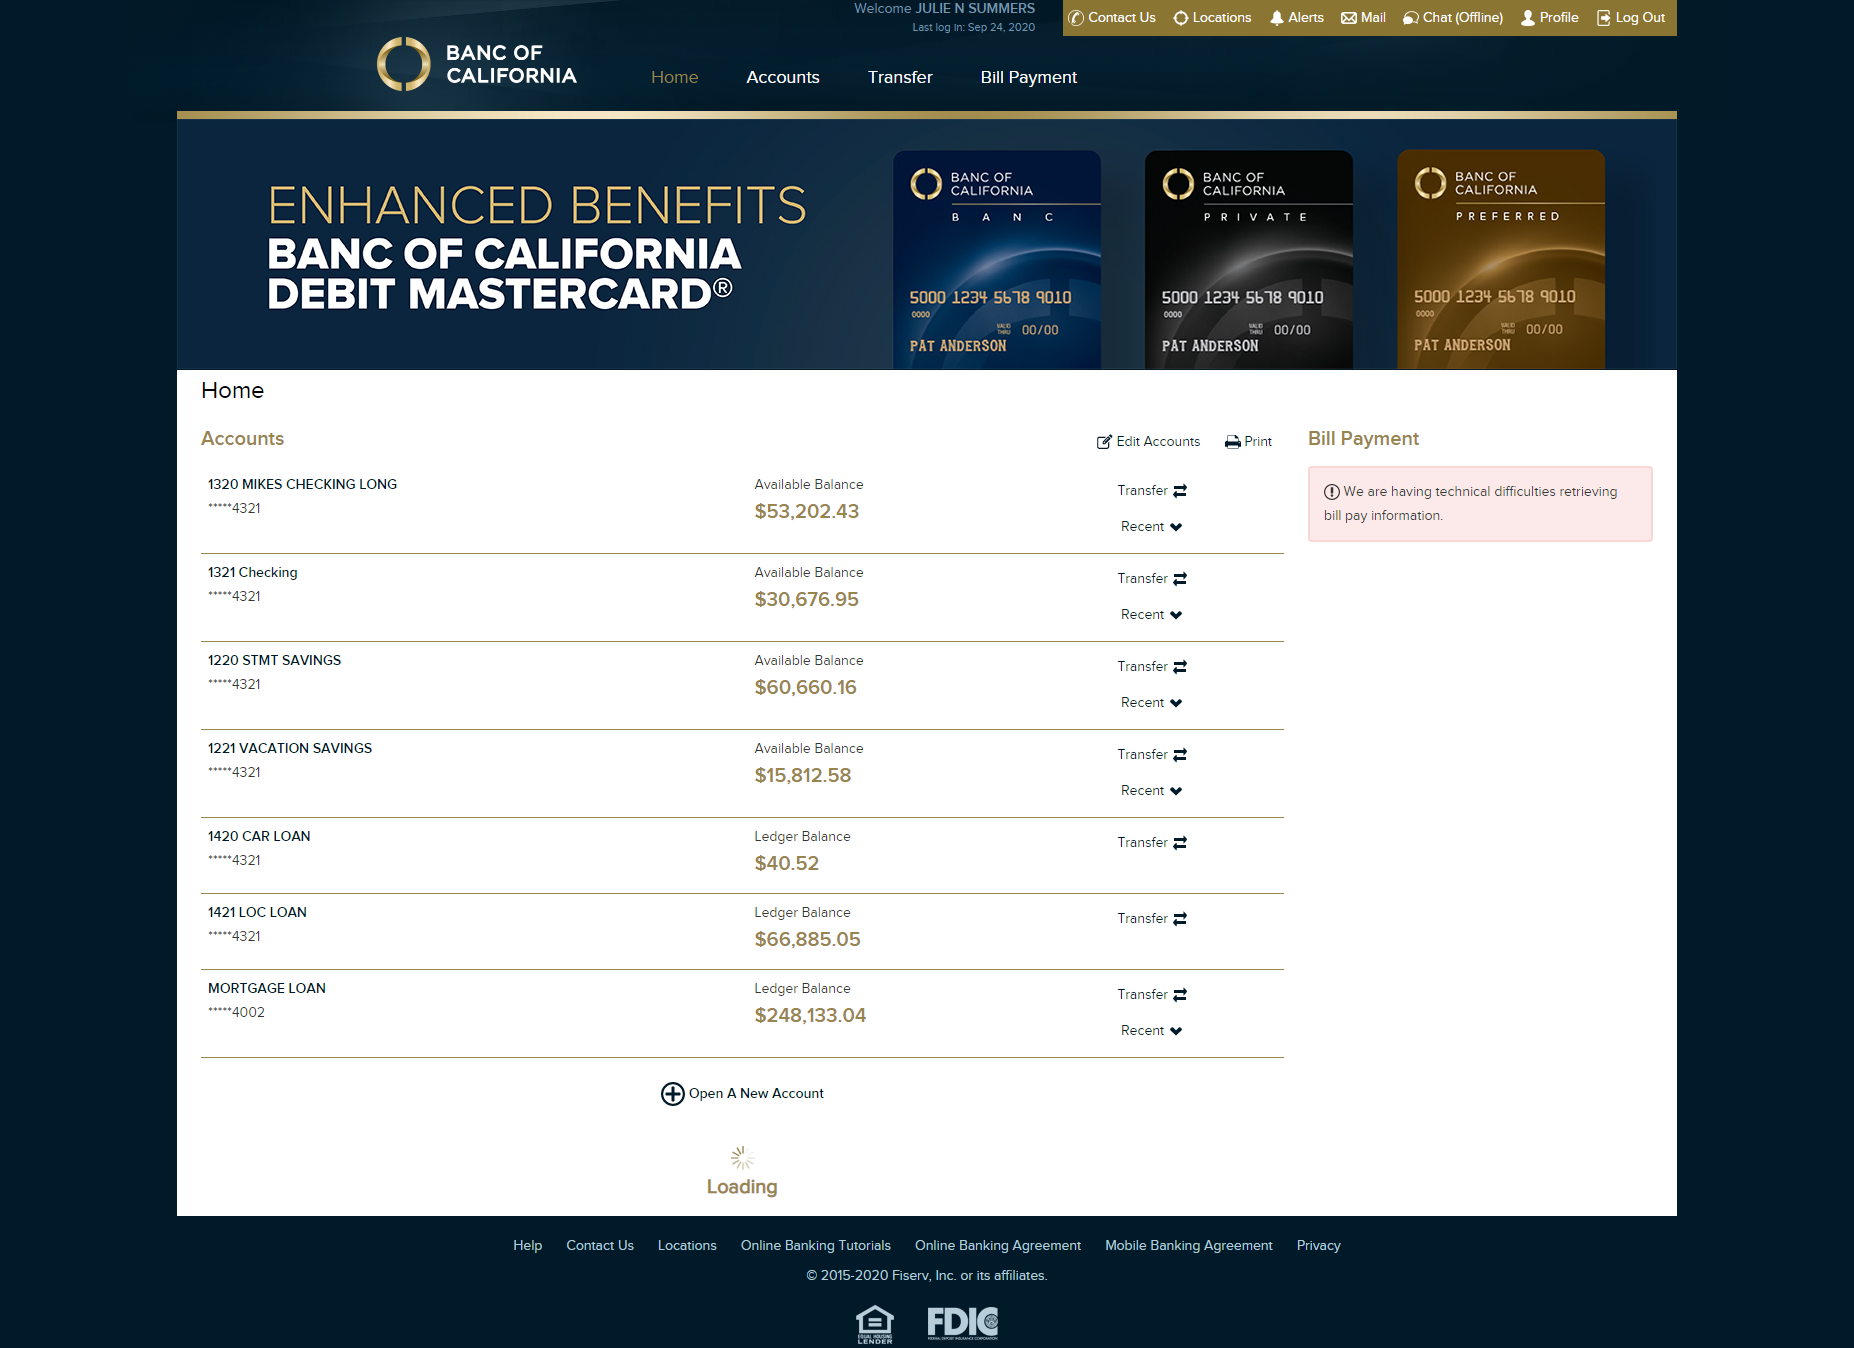Click Privacy in the footer
Image resolution: width=1854 pixels, height=1348 pixels.
(x=1318, y=1245)
